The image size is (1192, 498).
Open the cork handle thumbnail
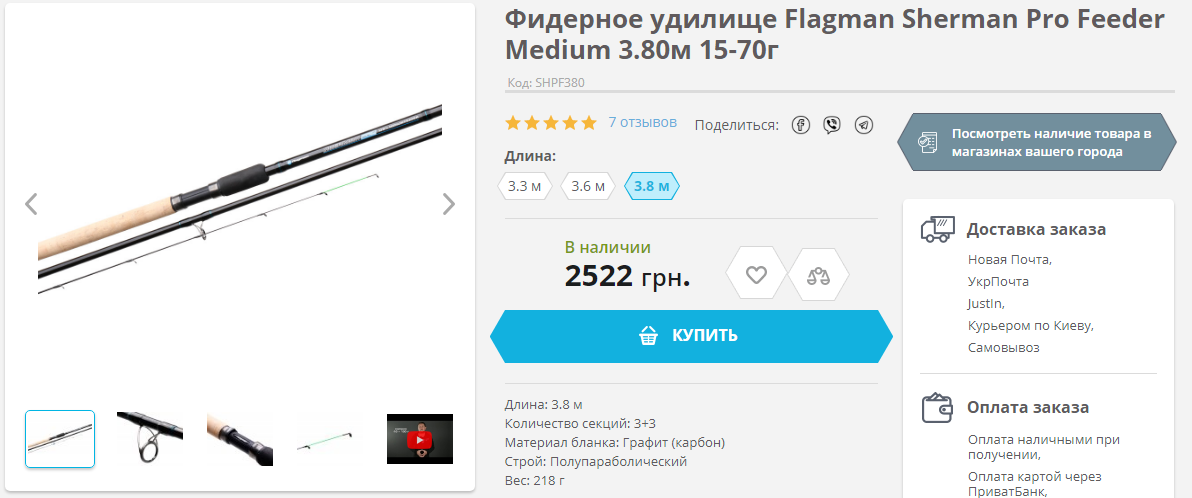coord(239,439)
